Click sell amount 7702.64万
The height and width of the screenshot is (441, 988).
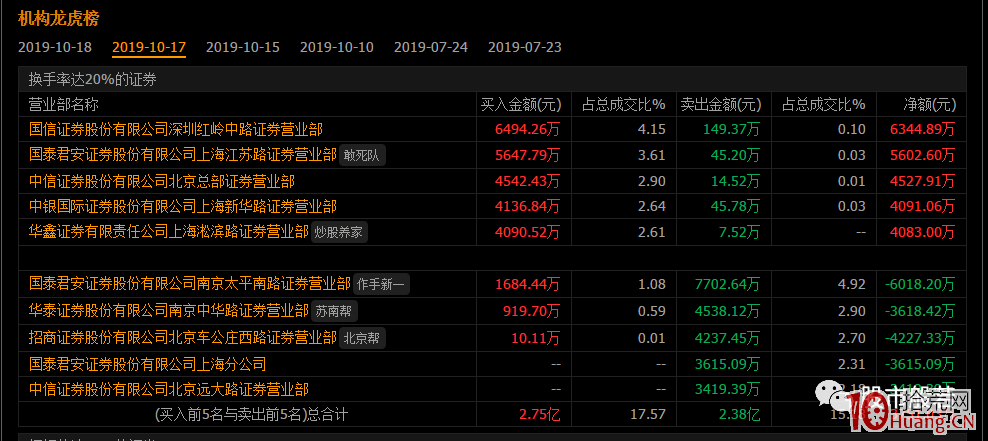[727, 284]
